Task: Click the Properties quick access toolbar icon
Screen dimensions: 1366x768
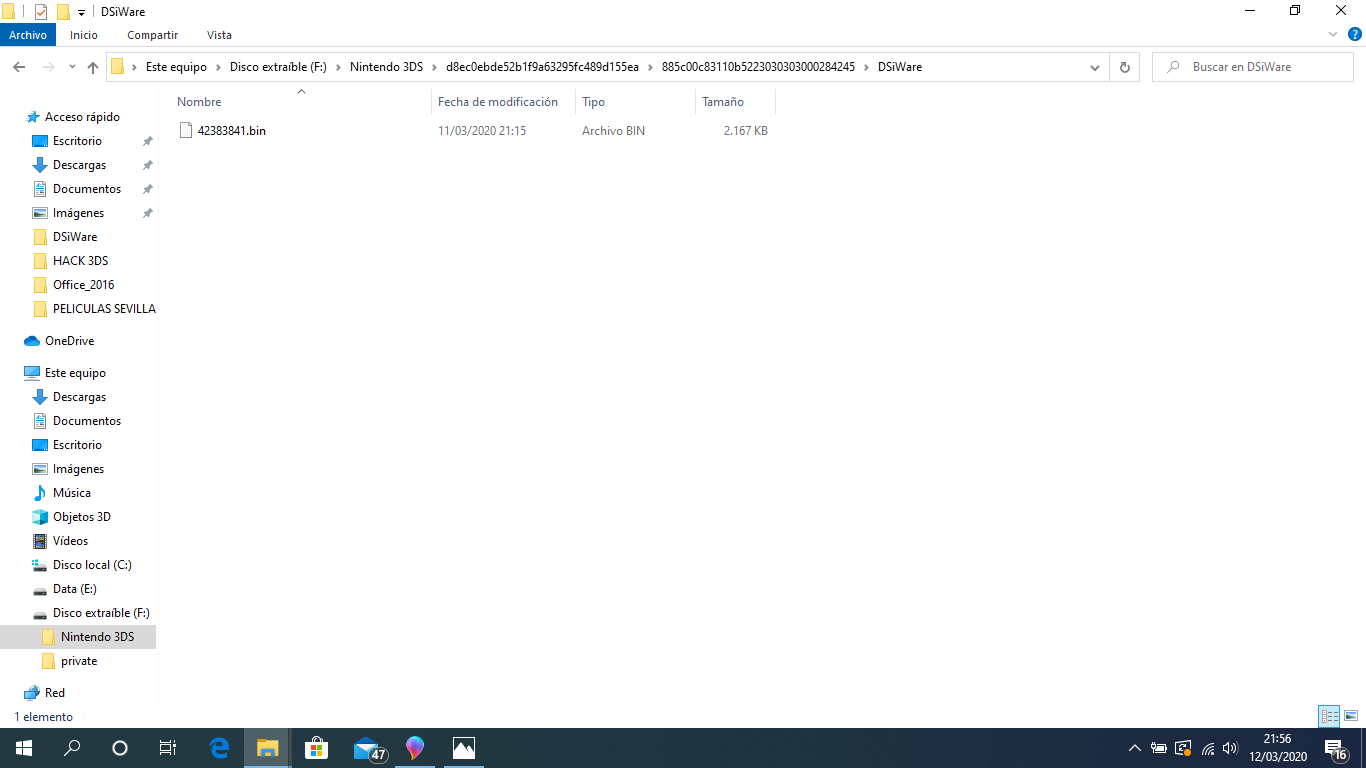Action: [x=41, y=12]
